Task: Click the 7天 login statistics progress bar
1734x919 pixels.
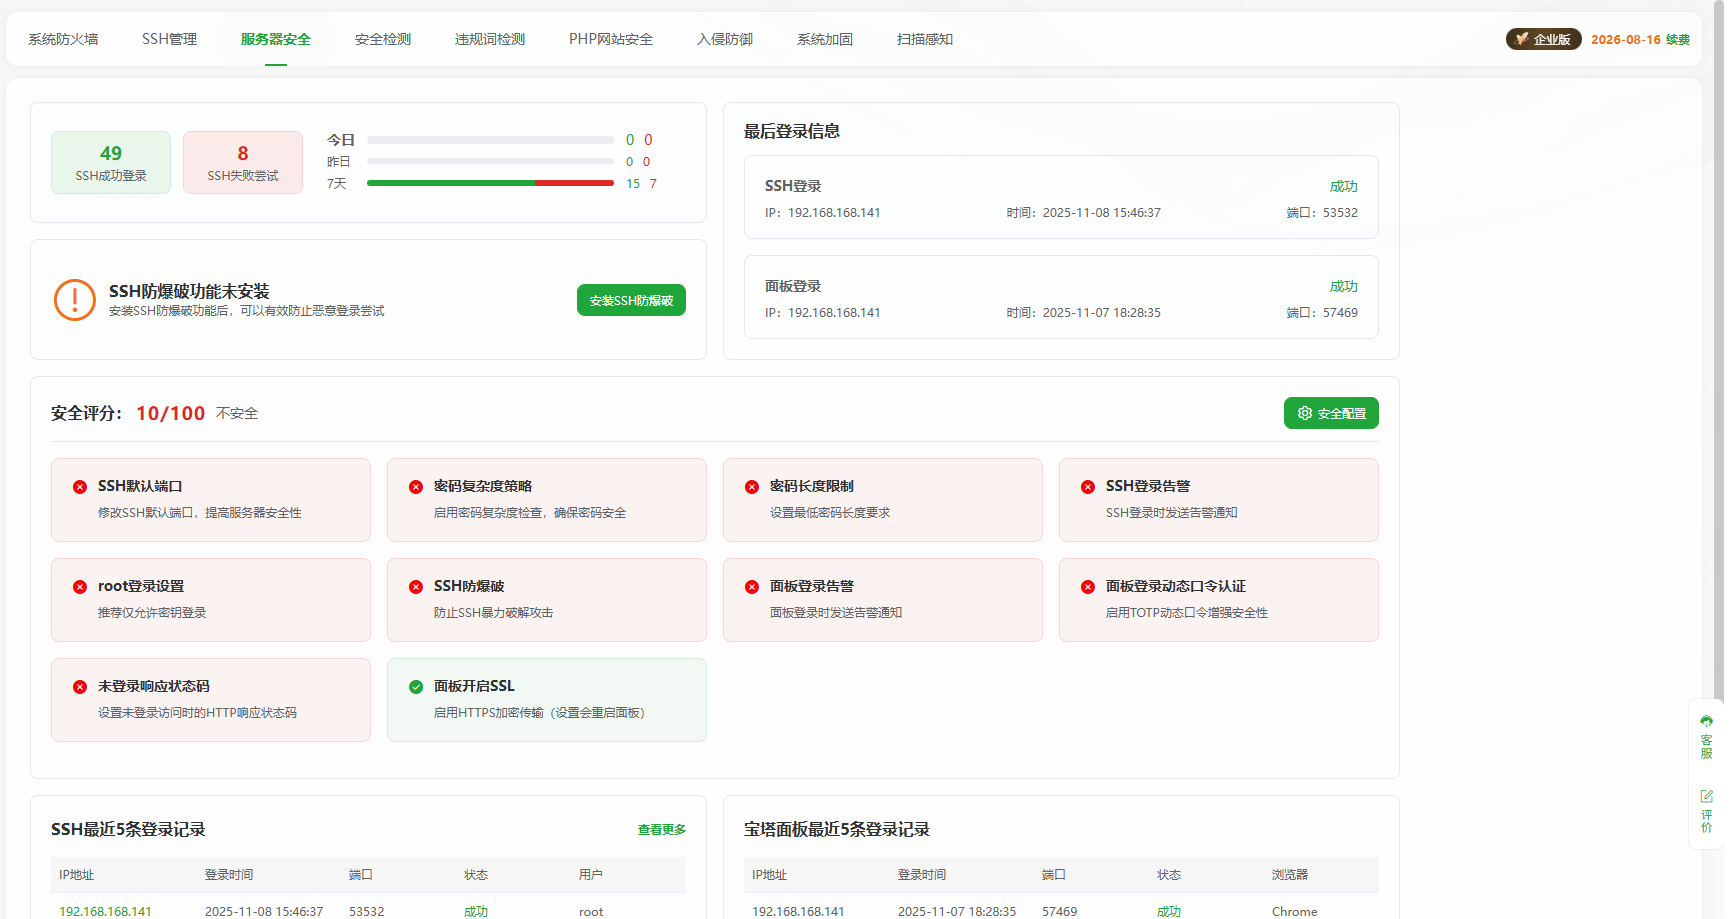Action: 490,183
